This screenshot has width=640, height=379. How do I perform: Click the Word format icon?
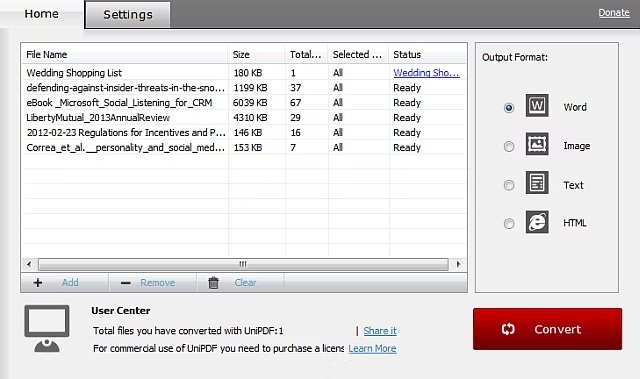click(537, 106)
